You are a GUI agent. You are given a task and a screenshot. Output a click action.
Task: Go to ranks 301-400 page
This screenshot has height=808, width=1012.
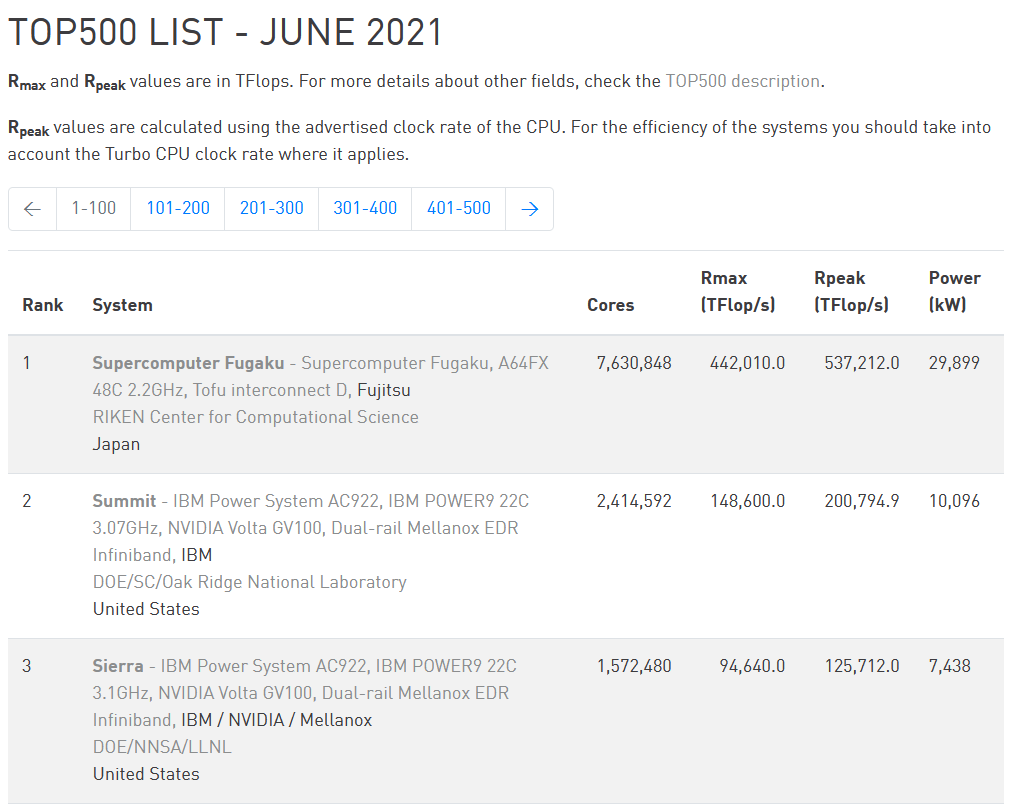365,208
